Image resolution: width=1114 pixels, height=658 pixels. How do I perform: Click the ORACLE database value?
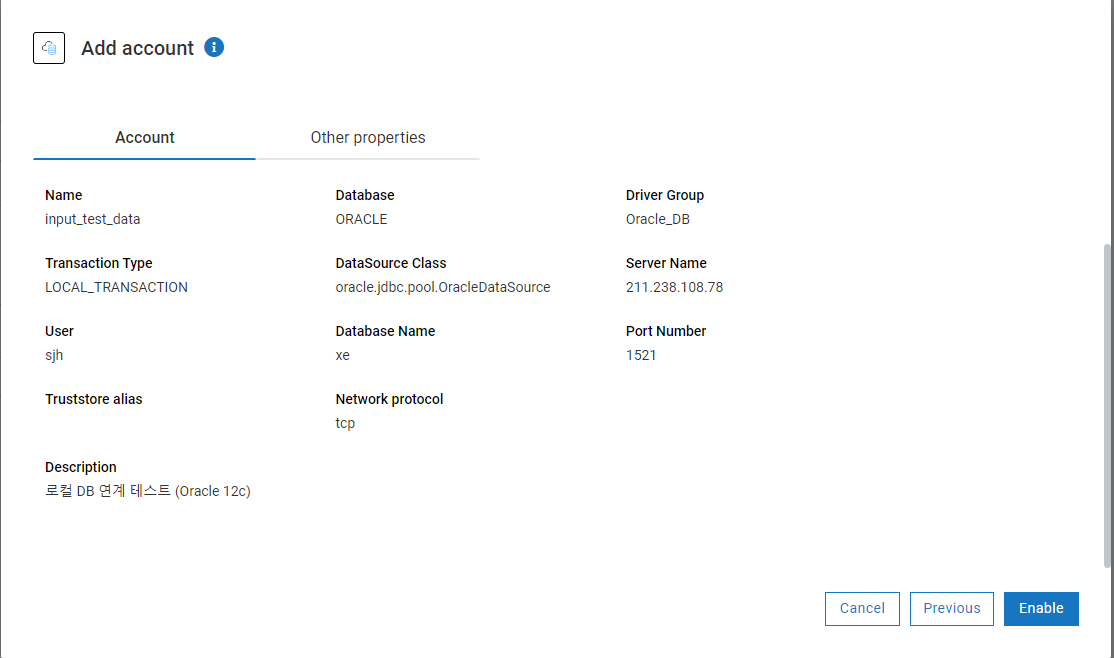pyautogui.click(x=361, y=219)
